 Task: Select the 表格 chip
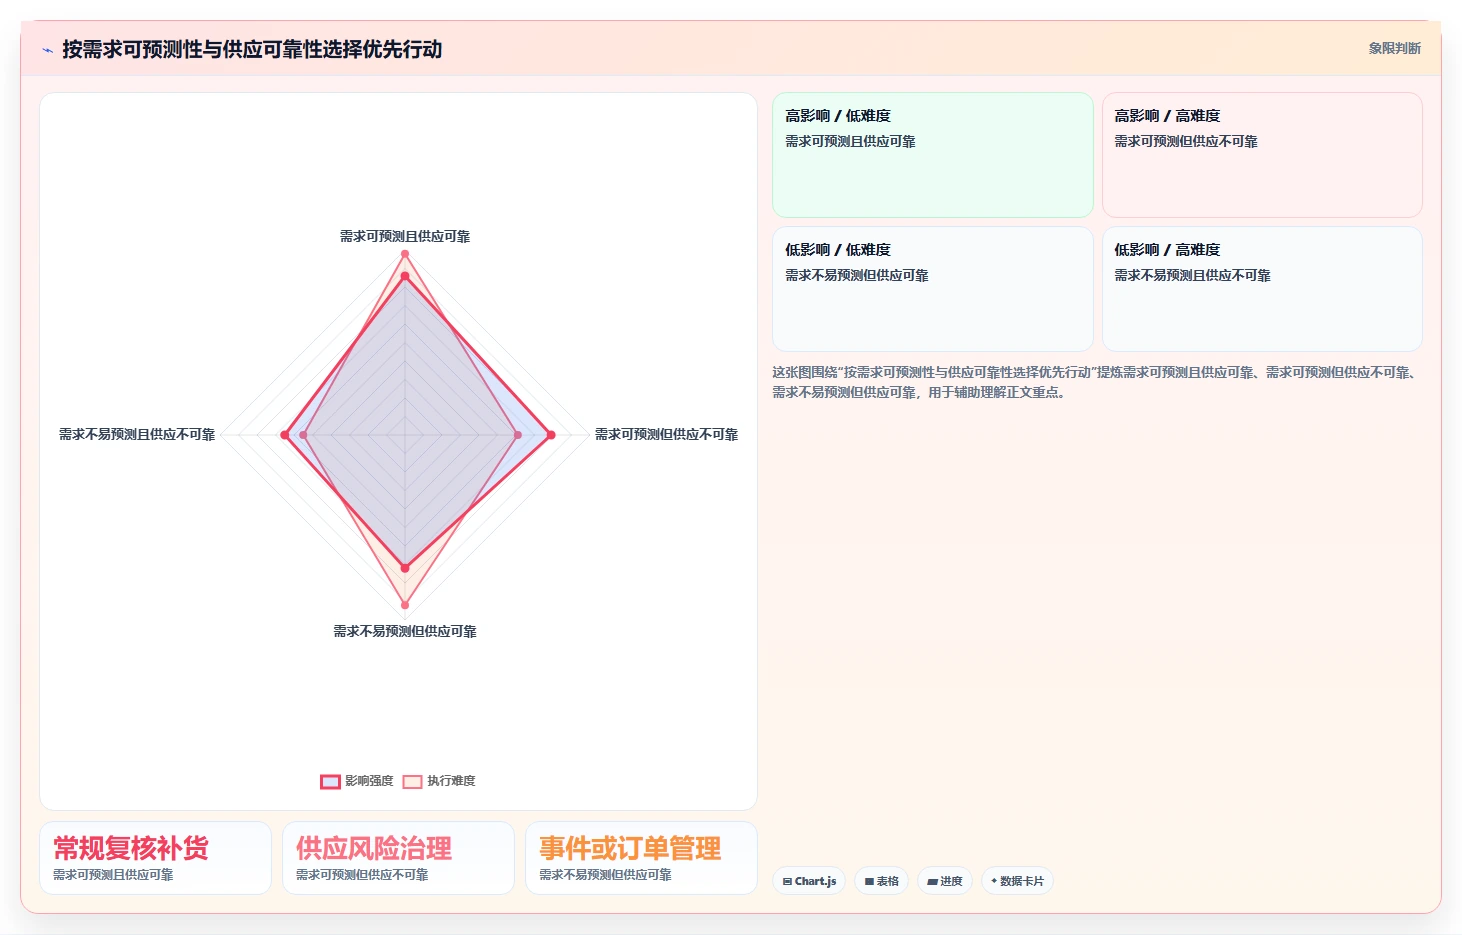881,881
